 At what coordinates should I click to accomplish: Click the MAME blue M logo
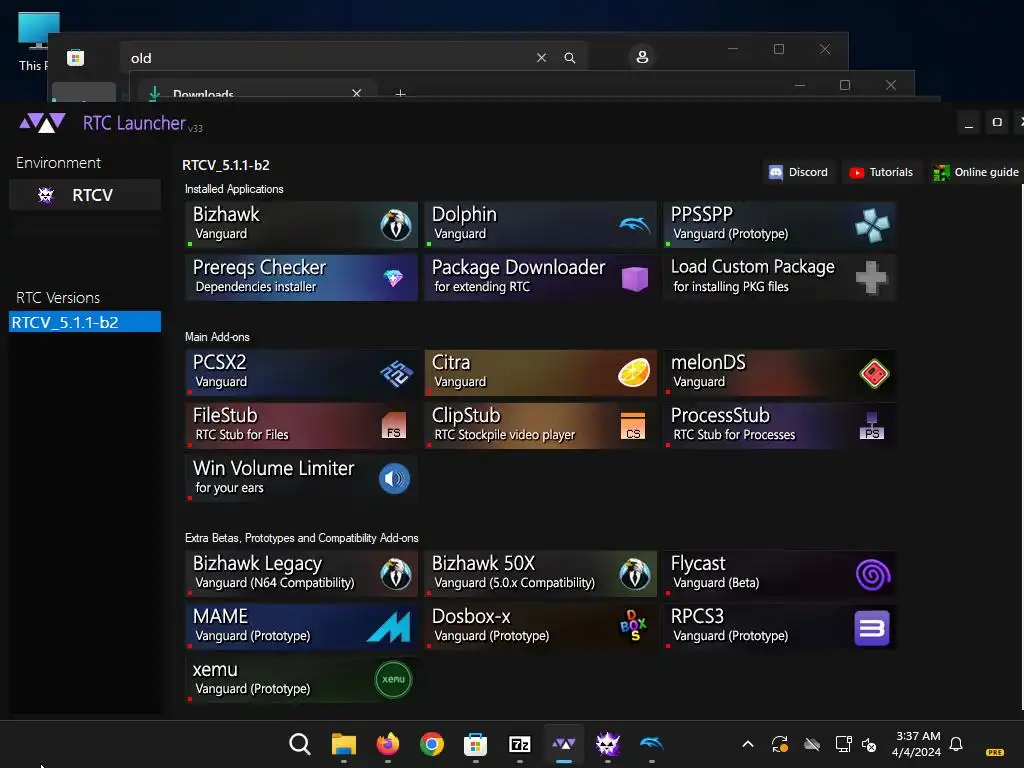(389, 627)
